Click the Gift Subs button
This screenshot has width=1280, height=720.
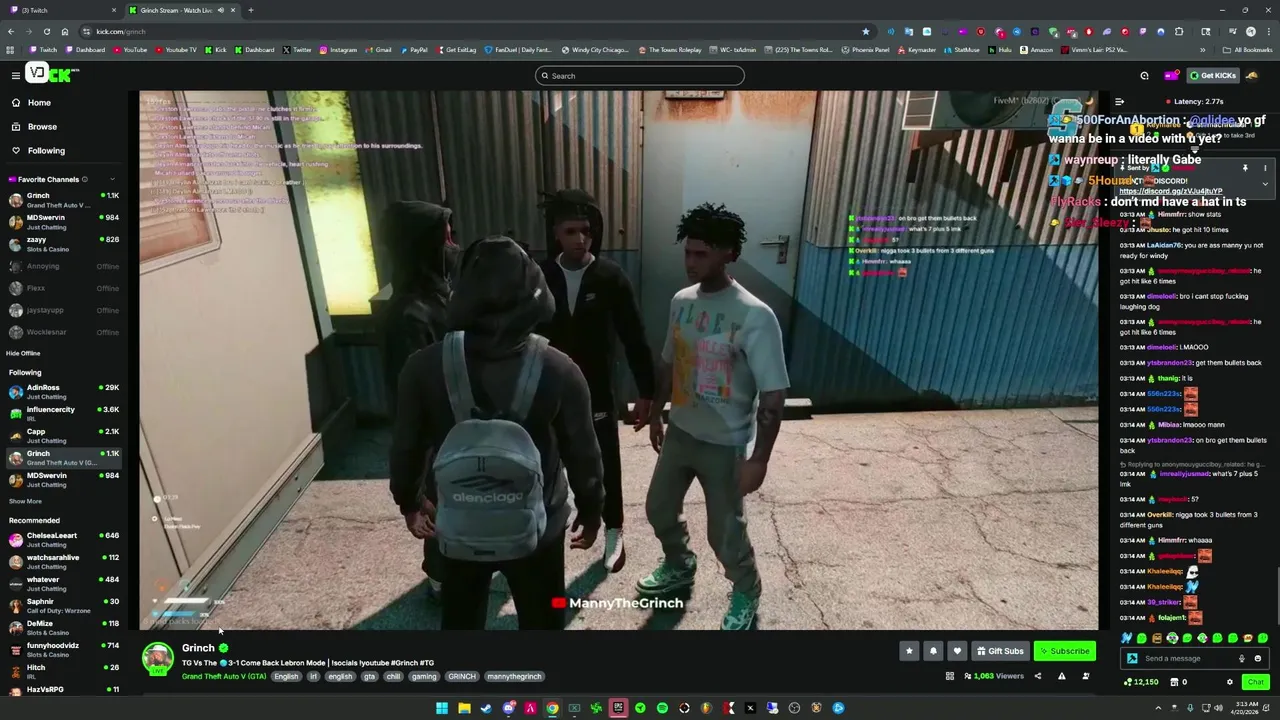[x=1000, y=651]
